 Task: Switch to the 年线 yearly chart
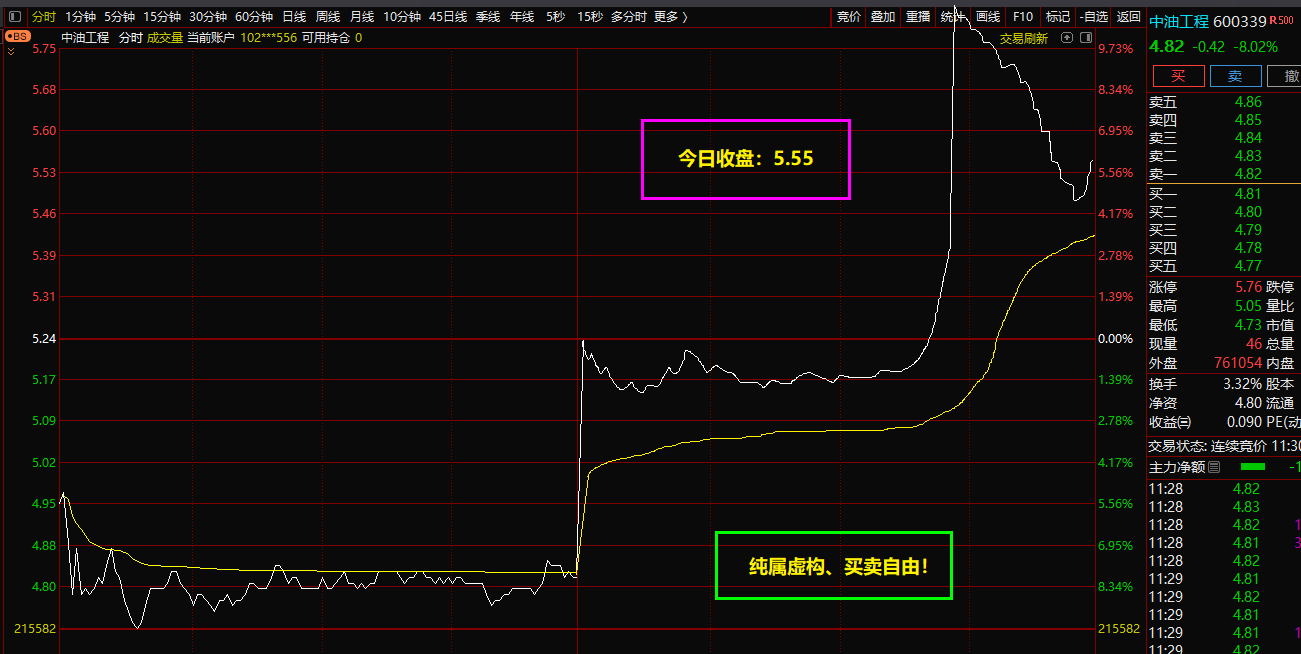[522, 17]
